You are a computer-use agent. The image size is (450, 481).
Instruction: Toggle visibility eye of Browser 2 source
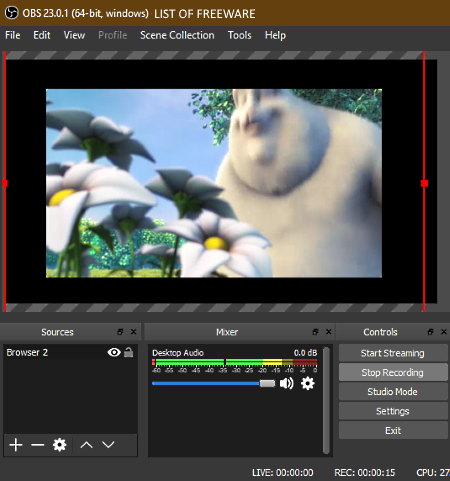(x=114, y=352)
